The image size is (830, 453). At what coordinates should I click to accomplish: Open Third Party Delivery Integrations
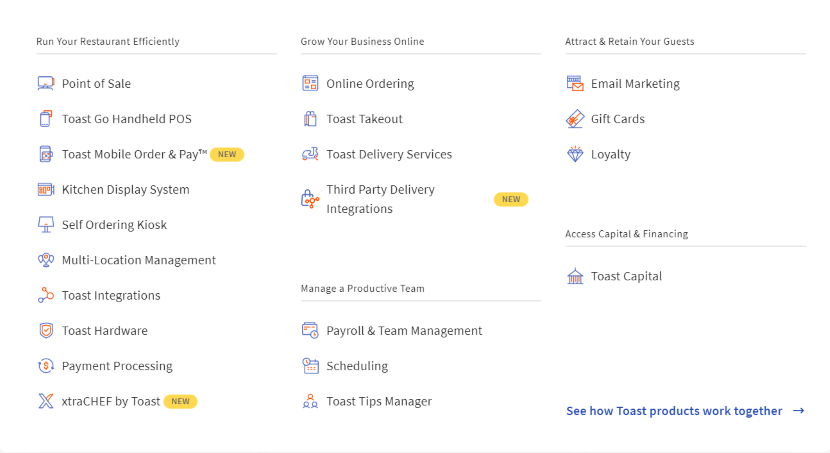click(380, 199)
